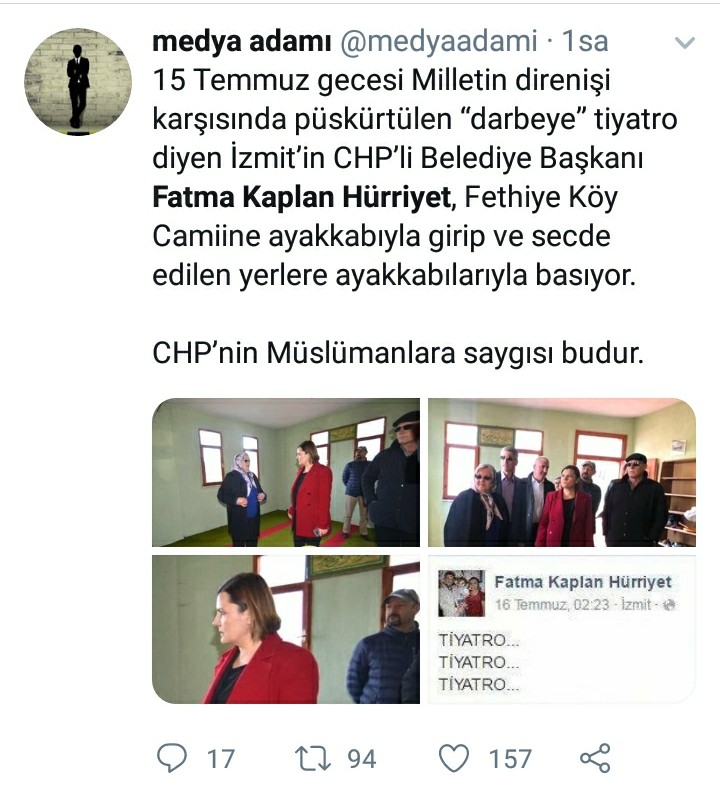This screenshot has width=720, height=791.
Task: Like the tweet with heart icon
Action: click(454, 758)
